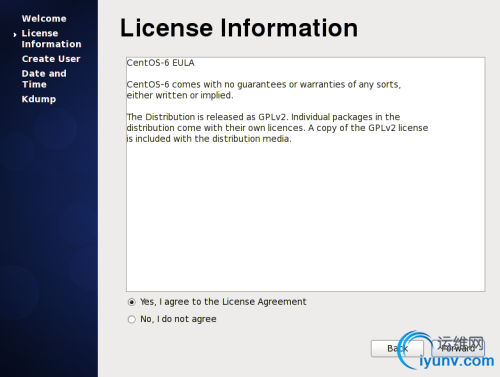Select License Information in sidebar
The height and width of the screenshot is (377, 500).
click(x=51, y=39)
